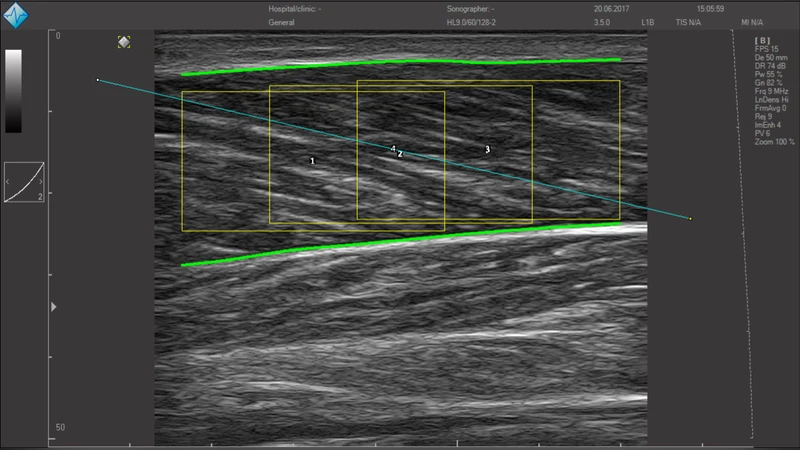This screenshot has height=450, width=800.
Task: Step gamma curve back with left arrow
Action: tap(10, 182)
